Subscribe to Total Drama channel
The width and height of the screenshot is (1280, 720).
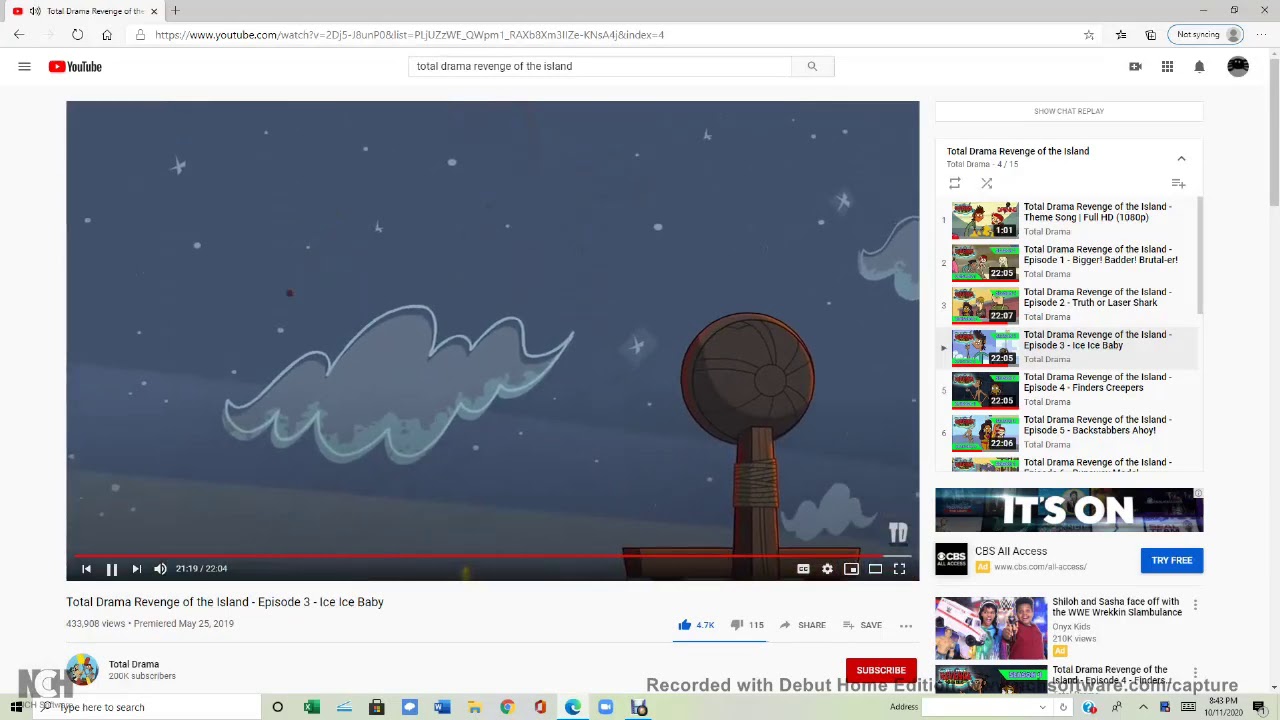881,670
